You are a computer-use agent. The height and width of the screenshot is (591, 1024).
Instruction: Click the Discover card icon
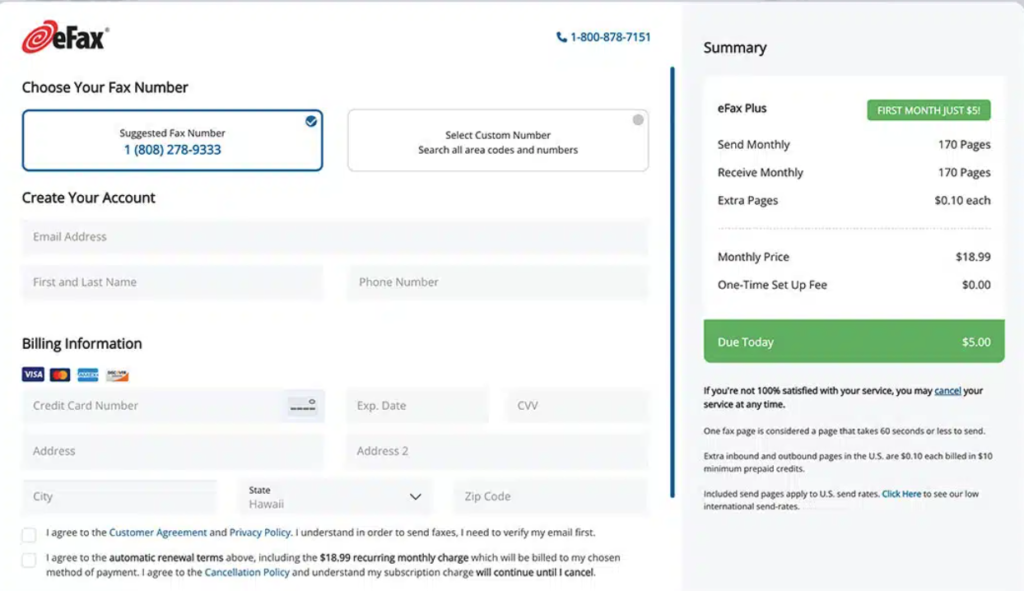click(x=118, y=375)
